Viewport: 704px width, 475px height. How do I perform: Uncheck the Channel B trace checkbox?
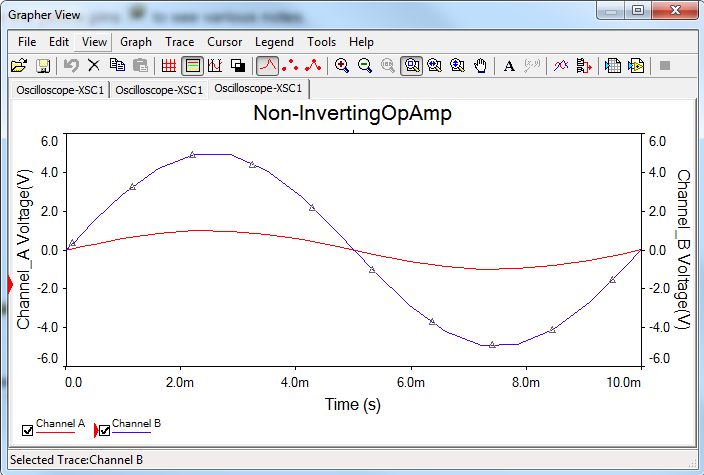coord(103,431)
